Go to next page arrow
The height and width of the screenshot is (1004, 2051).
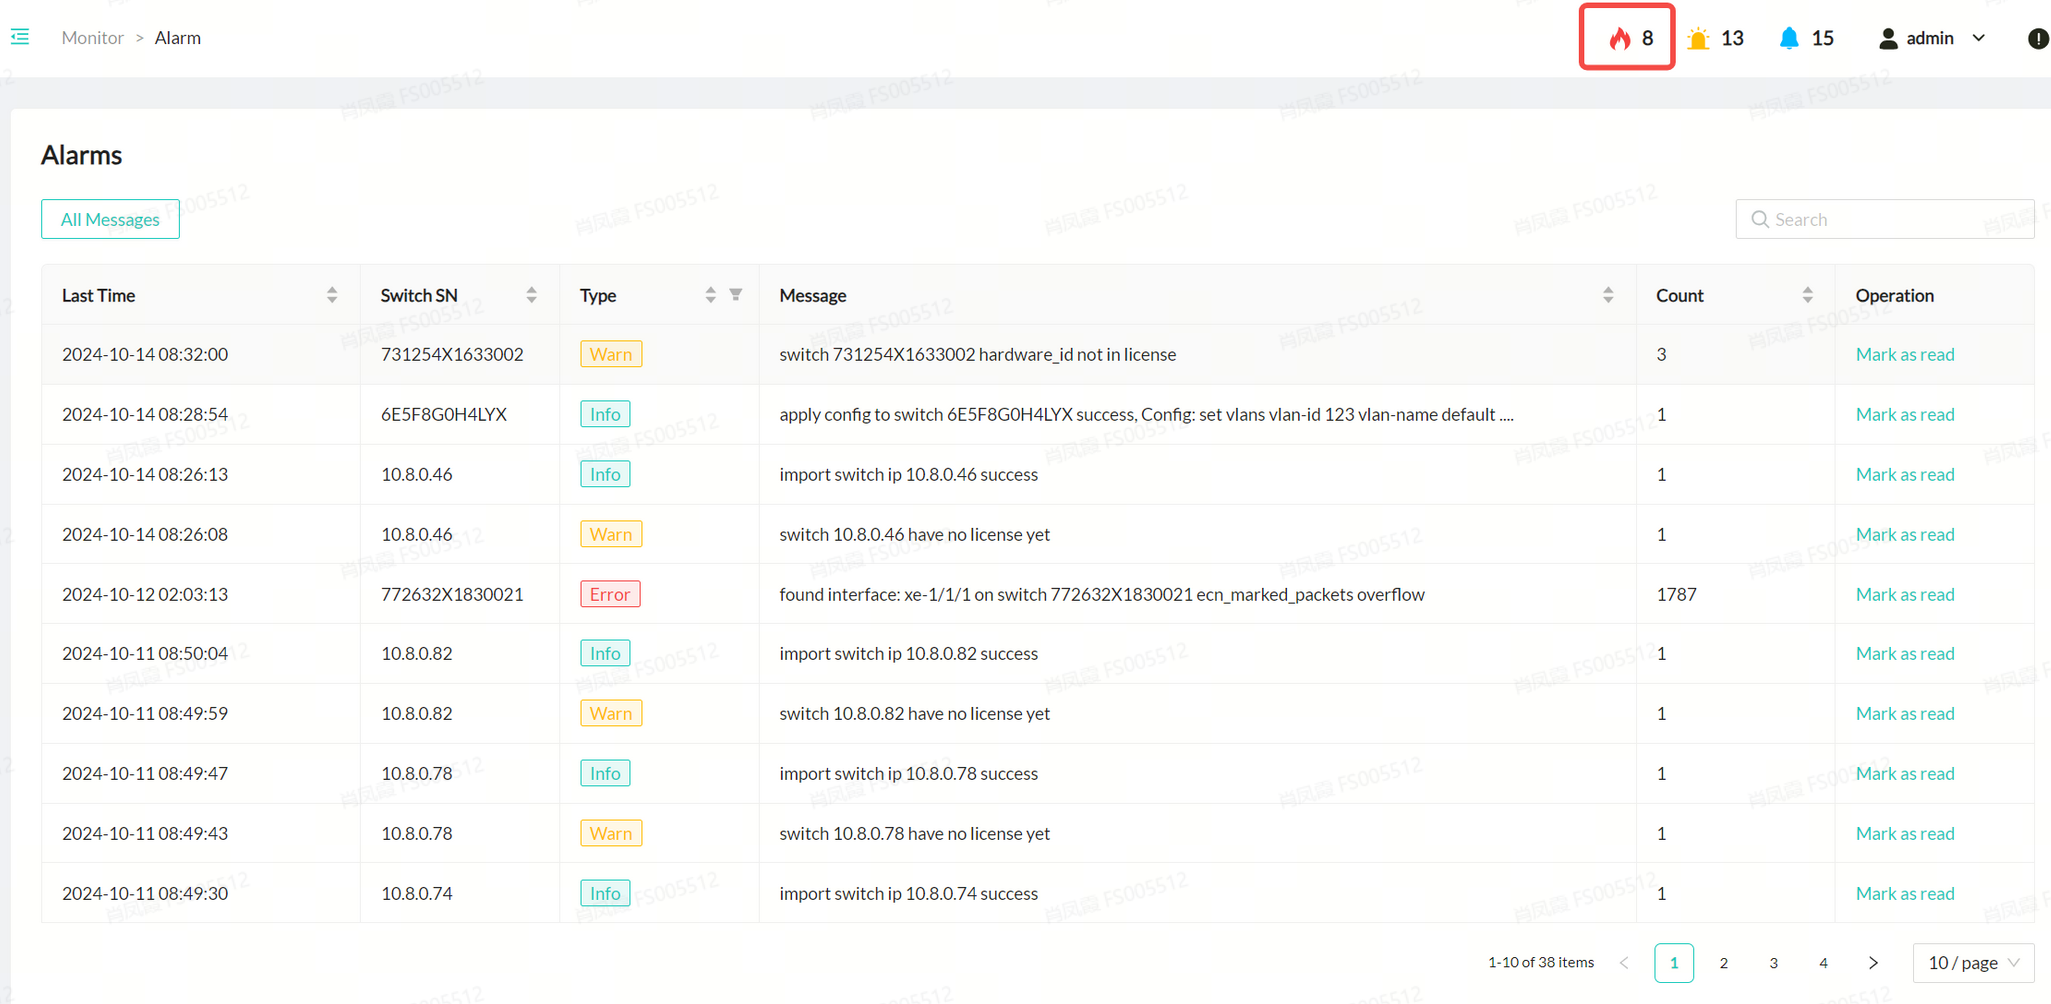[1873, 963]
